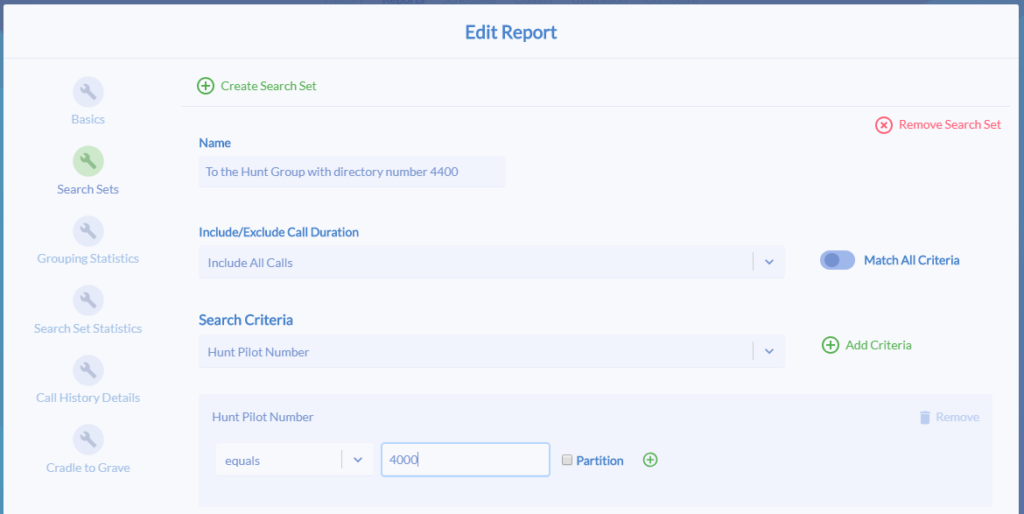The image size is (1024, 514).
Task: Open Call History Details wrench icon
Action: (x=88, y=370)
